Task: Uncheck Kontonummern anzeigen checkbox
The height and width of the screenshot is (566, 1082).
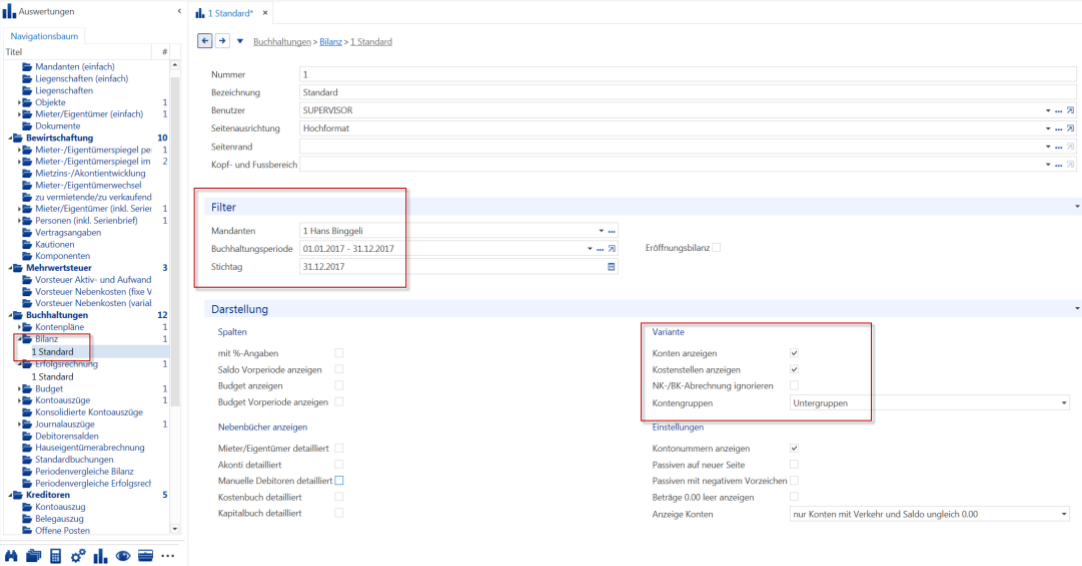Action: click(x=794, y=448)
